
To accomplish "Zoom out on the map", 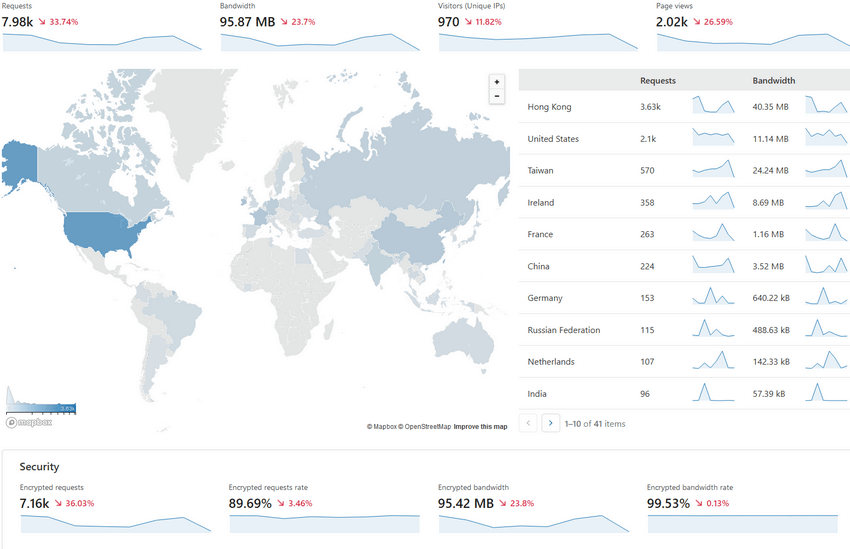I will click(x=497, y=97).
